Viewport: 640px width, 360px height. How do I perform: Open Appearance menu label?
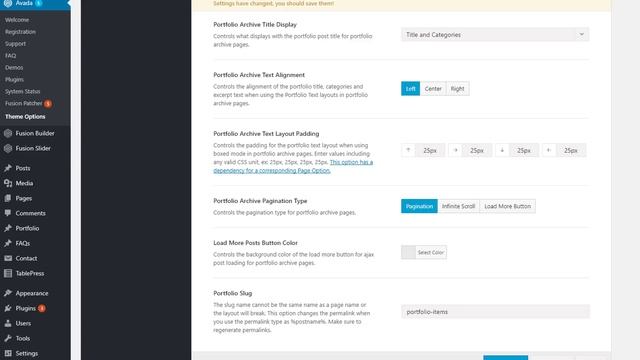tap(32, 293)
